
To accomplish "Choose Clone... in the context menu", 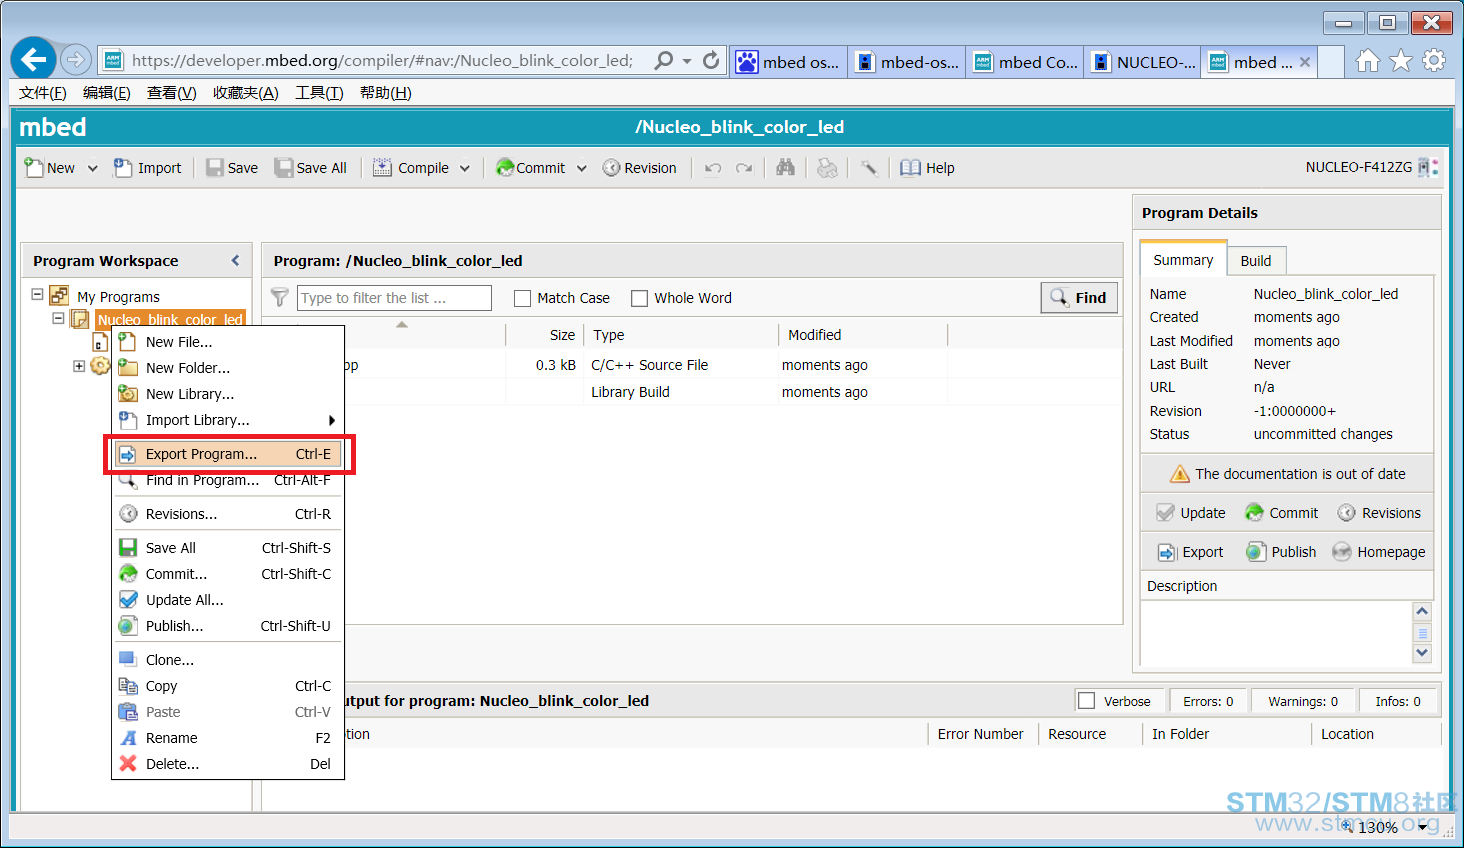I will click(x=228, y=660).
